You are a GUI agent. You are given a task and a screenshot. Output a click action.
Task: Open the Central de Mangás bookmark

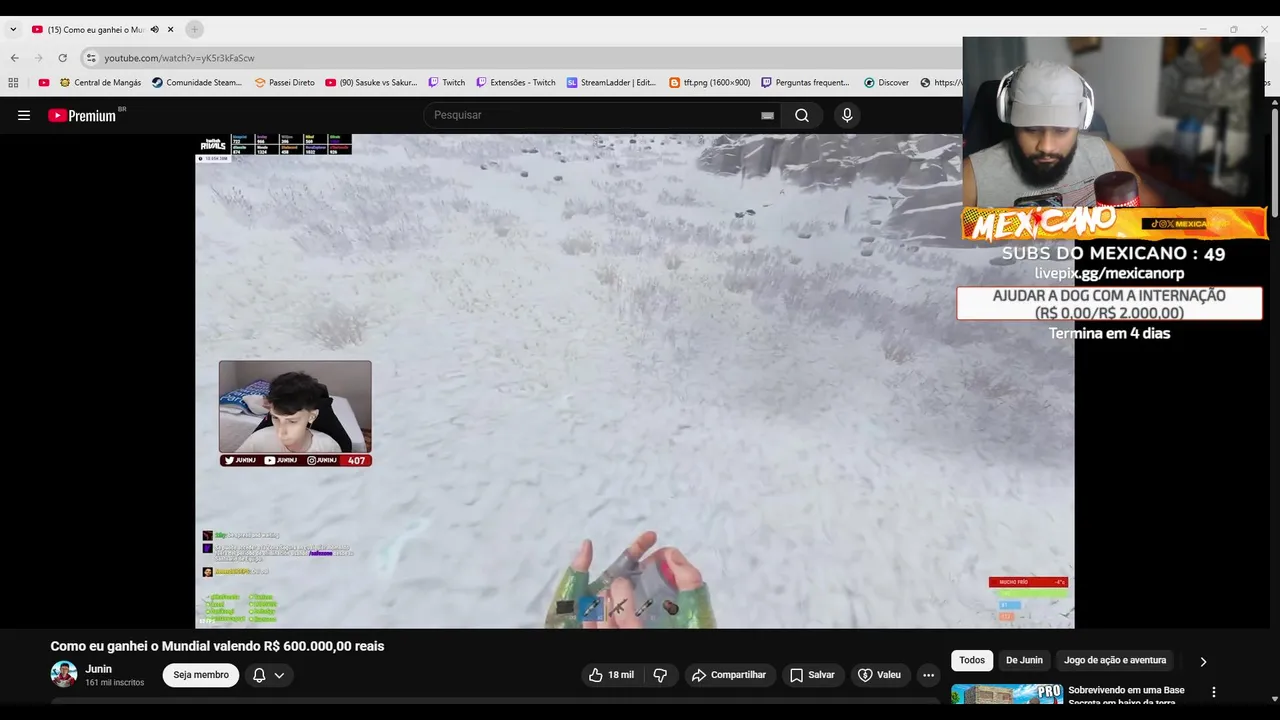[x=101, y=83]
